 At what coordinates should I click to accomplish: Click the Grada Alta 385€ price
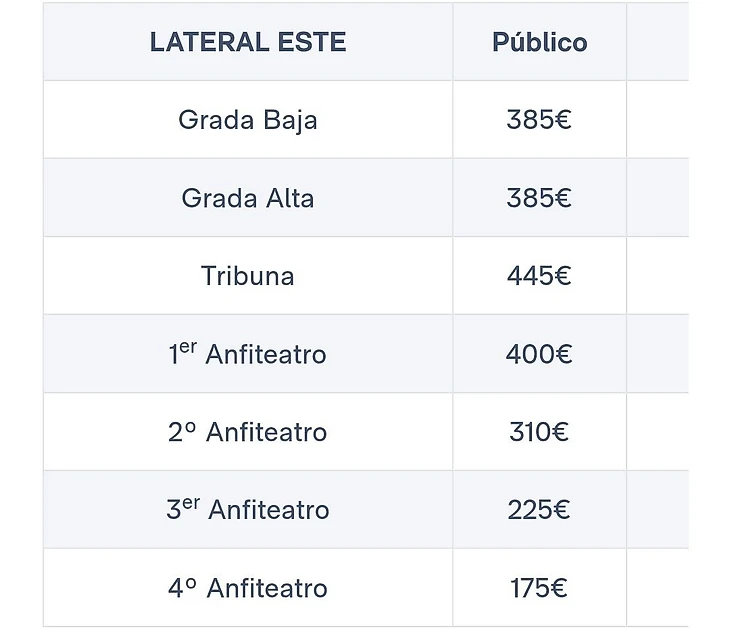(x=539, y=198)
